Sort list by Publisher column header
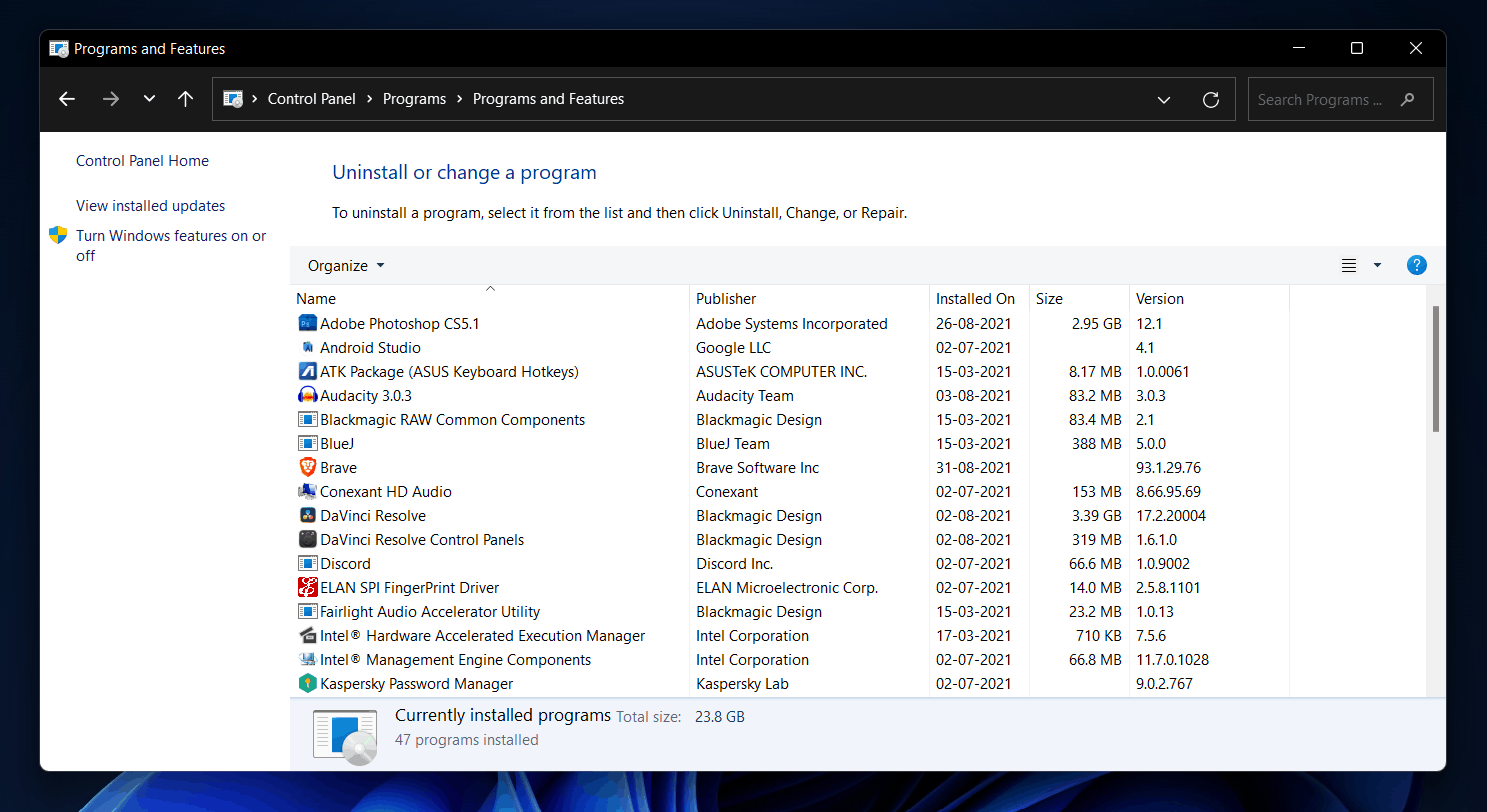 [x=726, y=298]
